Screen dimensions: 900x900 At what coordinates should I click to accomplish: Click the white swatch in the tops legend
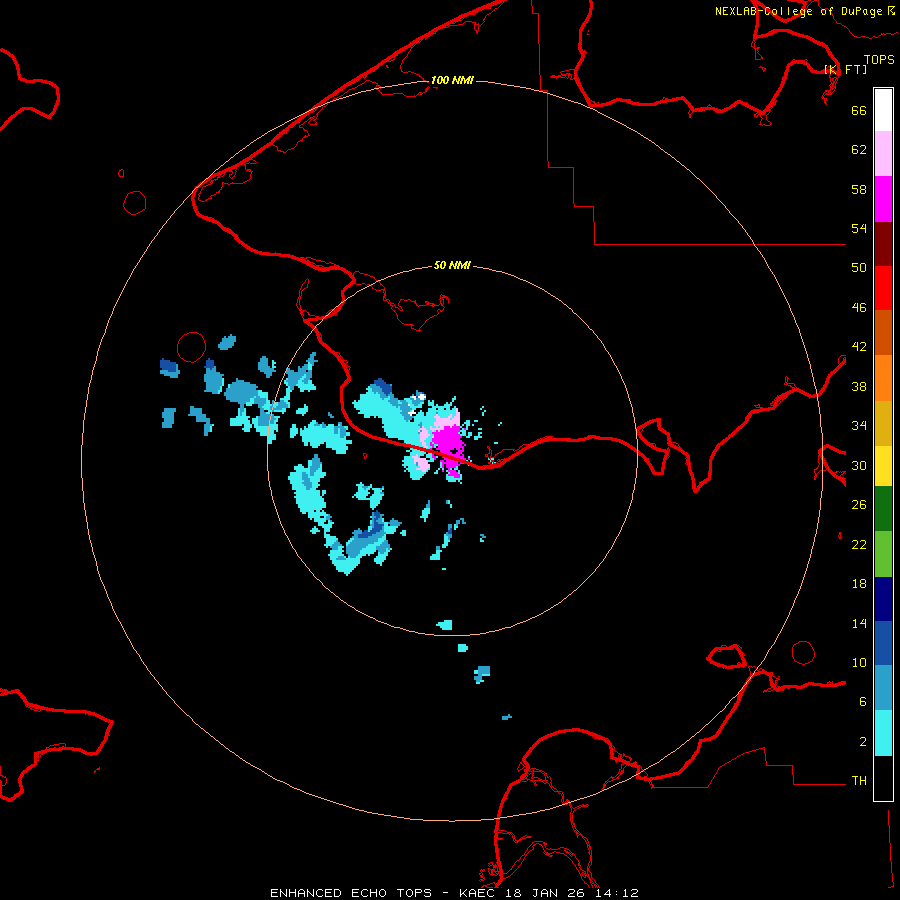click(883, 110)
